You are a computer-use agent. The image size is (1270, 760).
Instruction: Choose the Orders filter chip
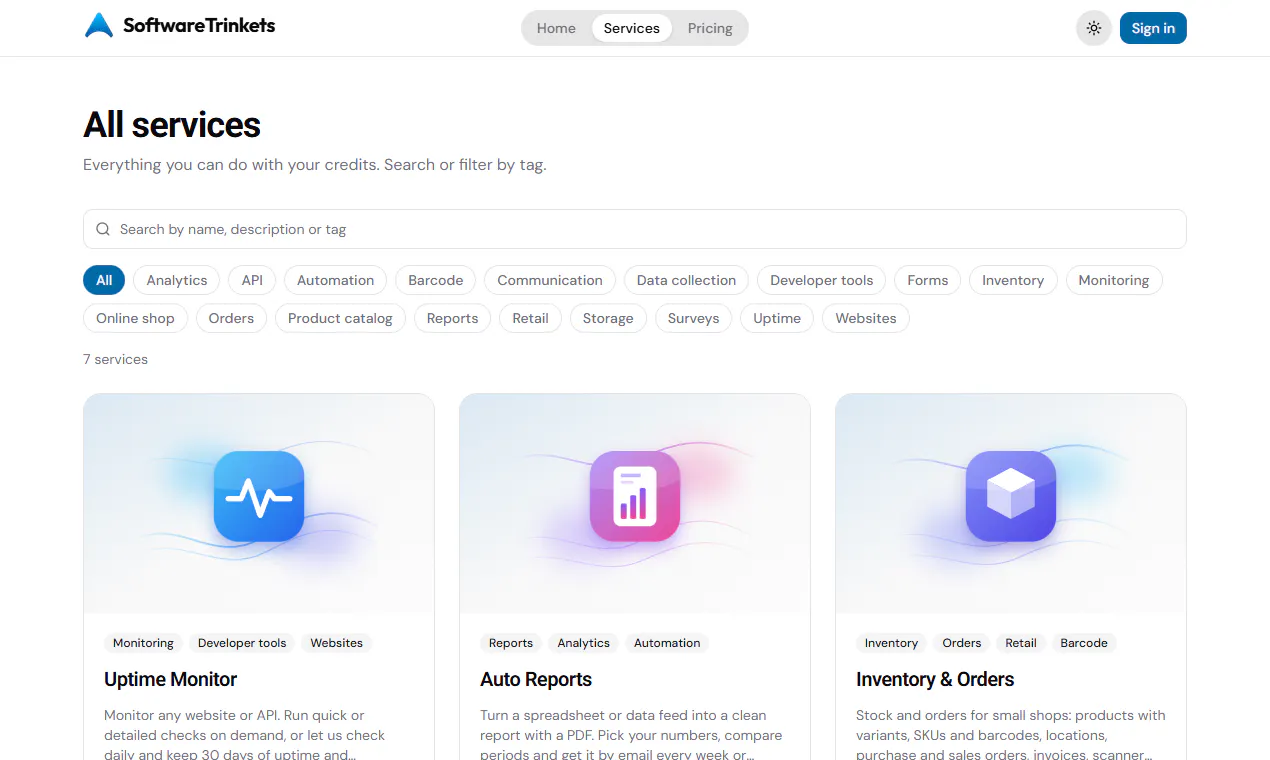point(231,318)
